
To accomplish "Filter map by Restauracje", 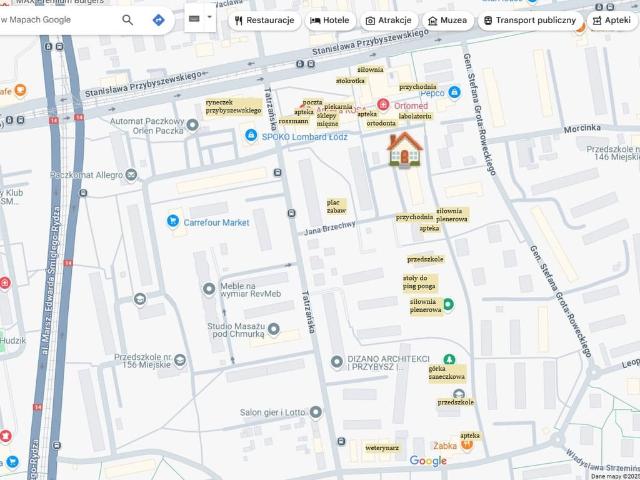I will tap(264, 20).
